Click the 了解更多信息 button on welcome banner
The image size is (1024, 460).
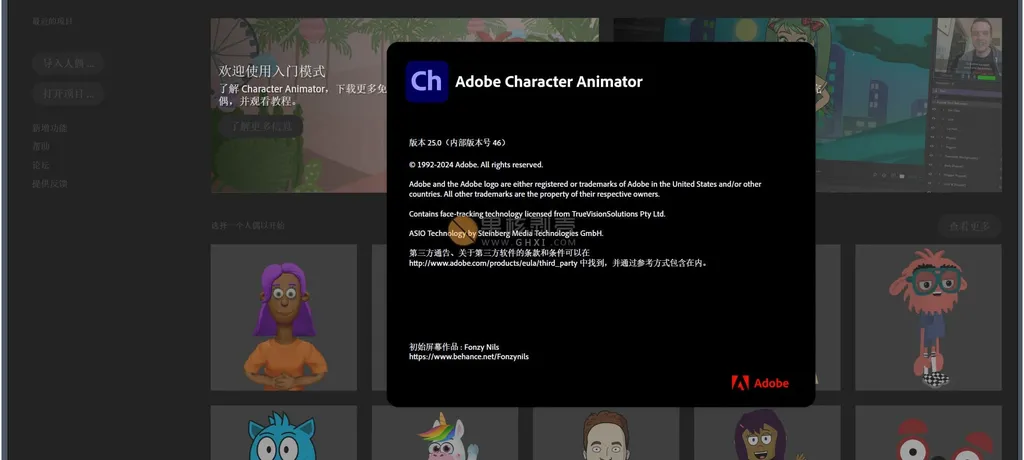(261, 126)
